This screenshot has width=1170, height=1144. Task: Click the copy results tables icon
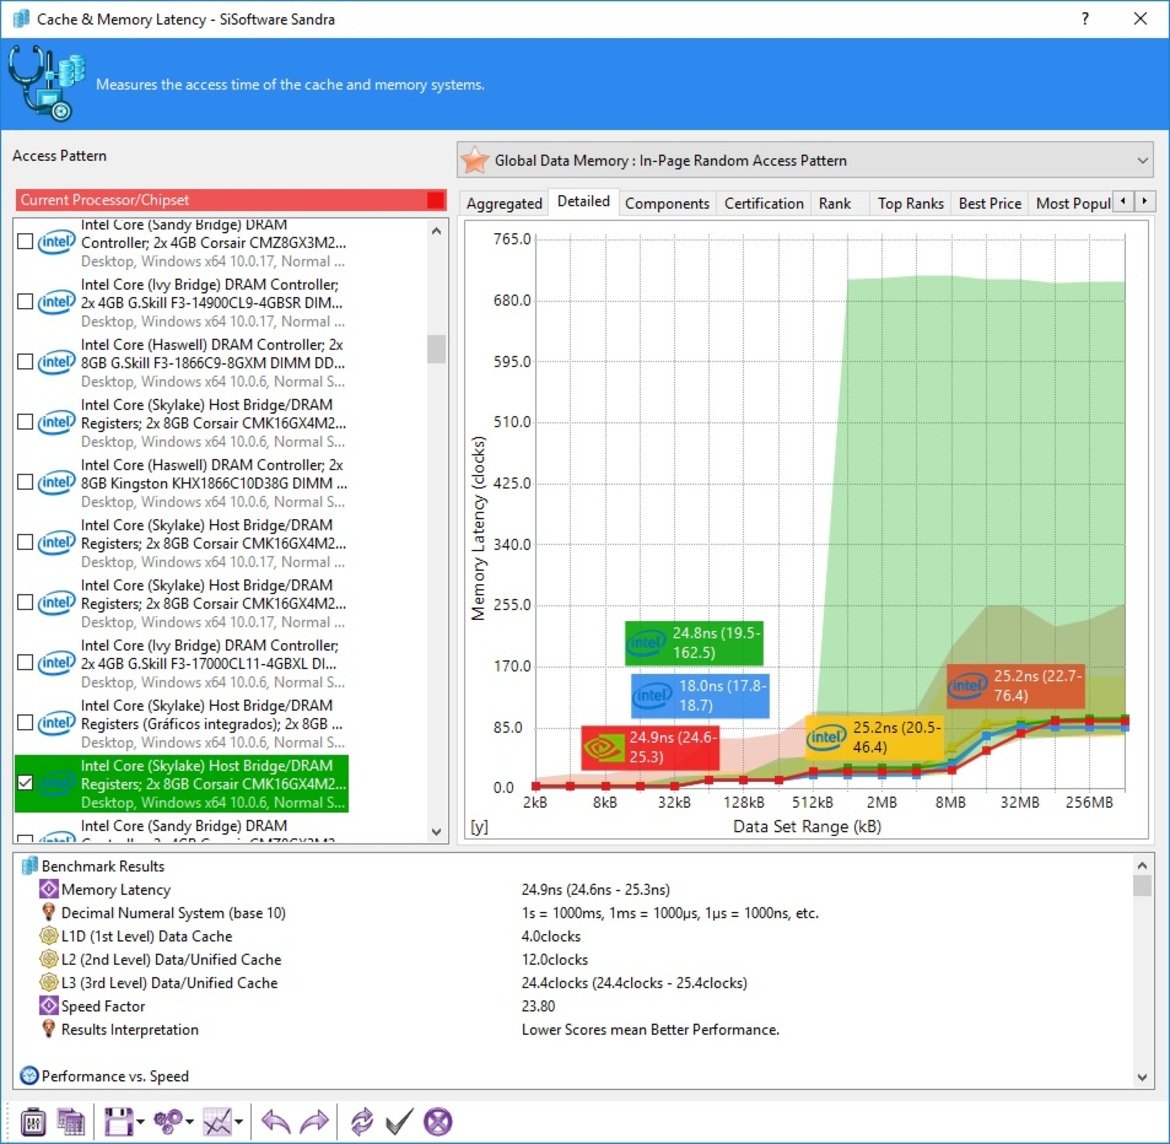click(x=71, y=1121)
